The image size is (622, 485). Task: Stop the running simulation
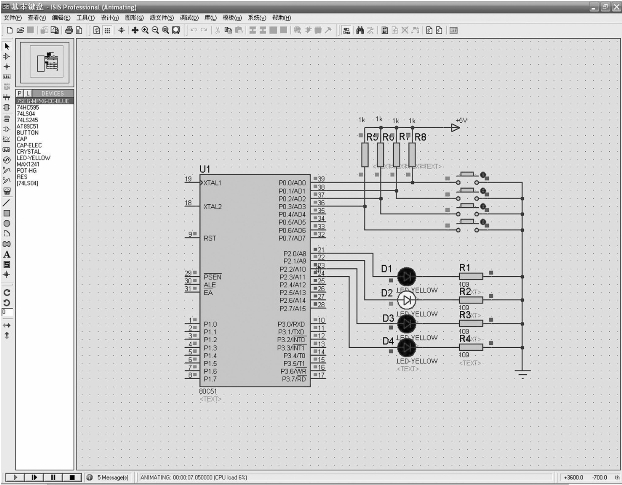coord(72,478)
